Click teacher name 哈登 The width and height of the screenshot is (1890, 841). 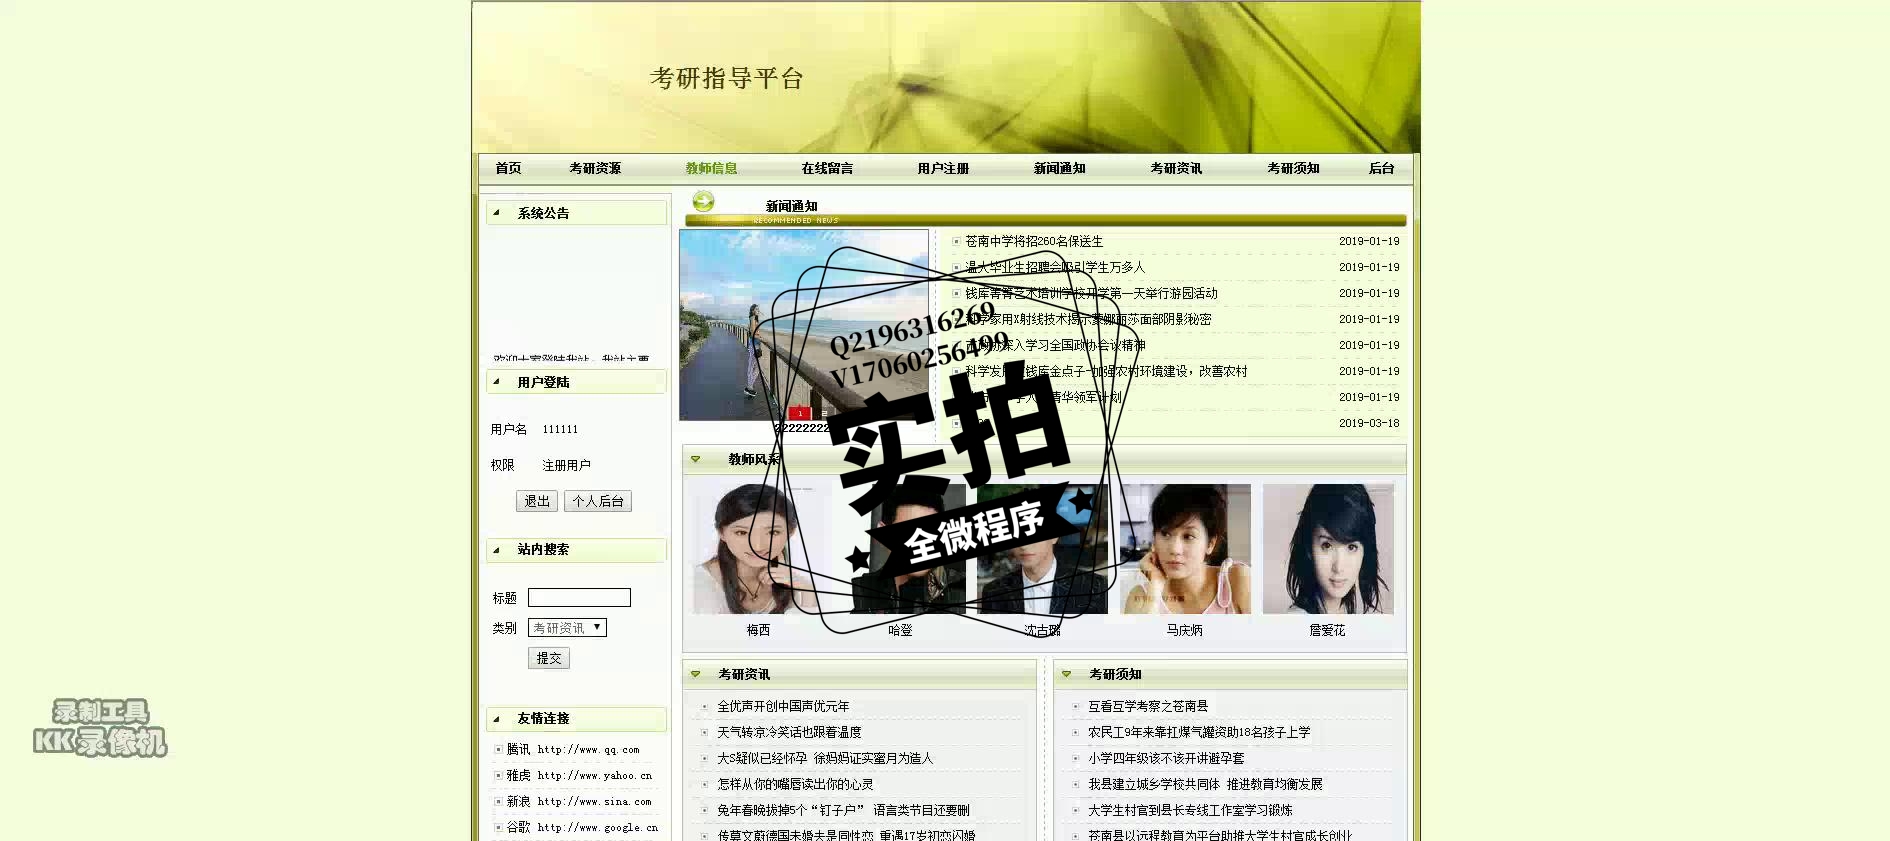pos(900,630)
